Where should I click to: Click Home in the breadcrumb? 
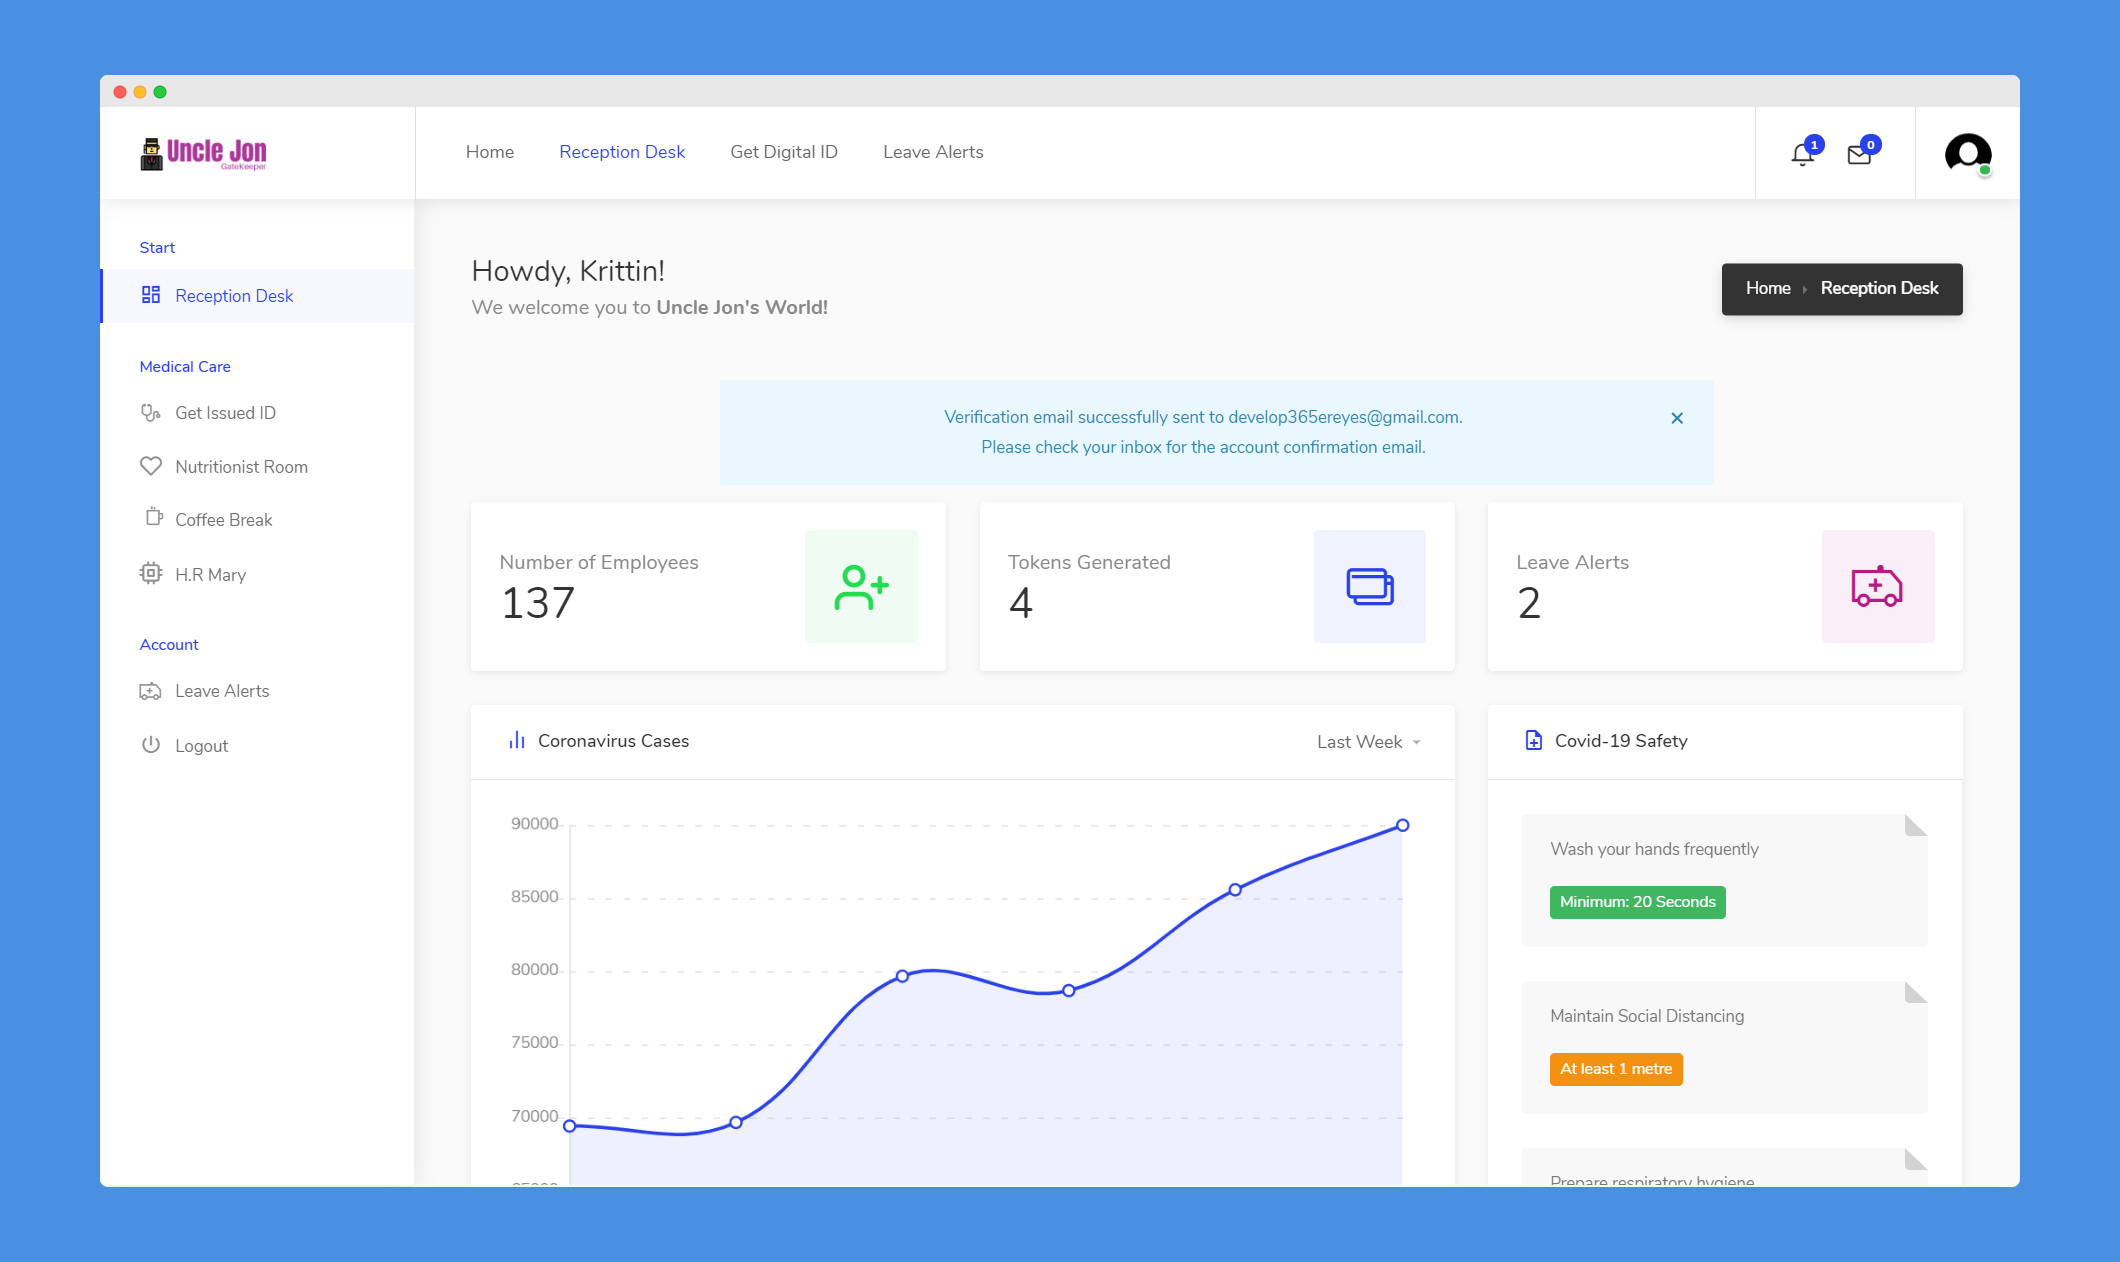click(x=1767, y=288)
